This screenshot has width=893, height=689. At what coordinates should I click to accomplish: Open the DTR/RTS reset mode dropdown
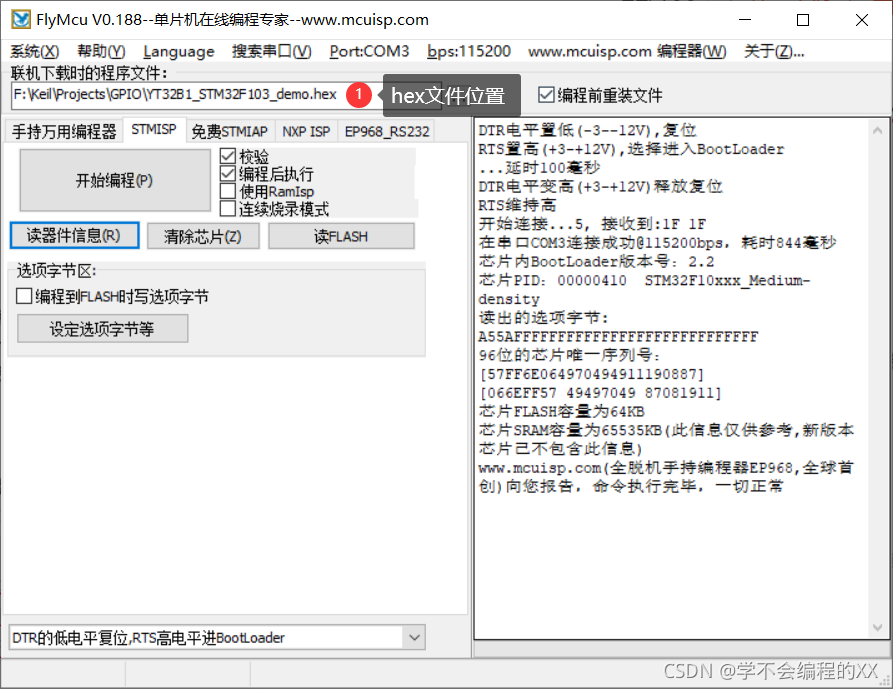(414, 637)
